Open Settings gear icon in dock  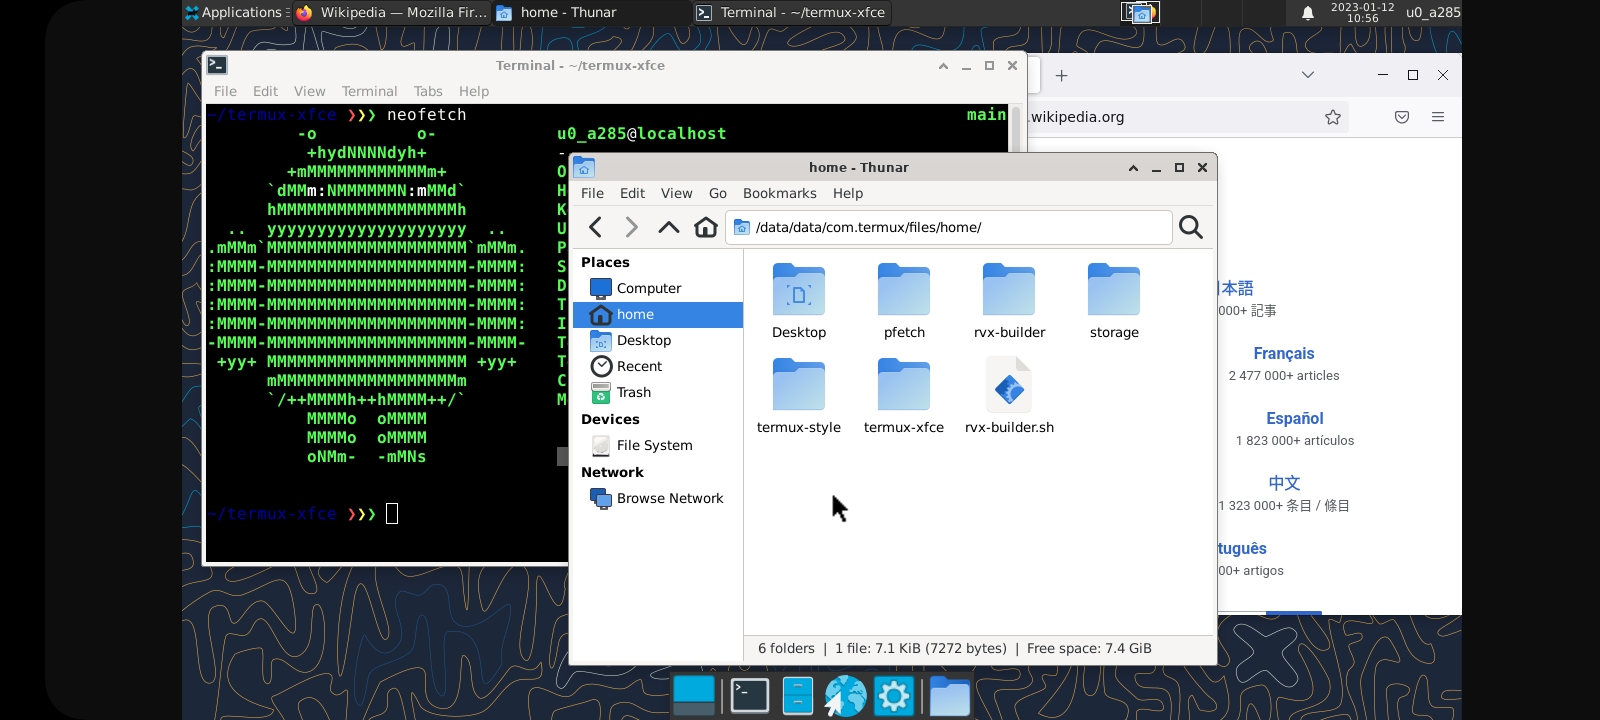894,696
